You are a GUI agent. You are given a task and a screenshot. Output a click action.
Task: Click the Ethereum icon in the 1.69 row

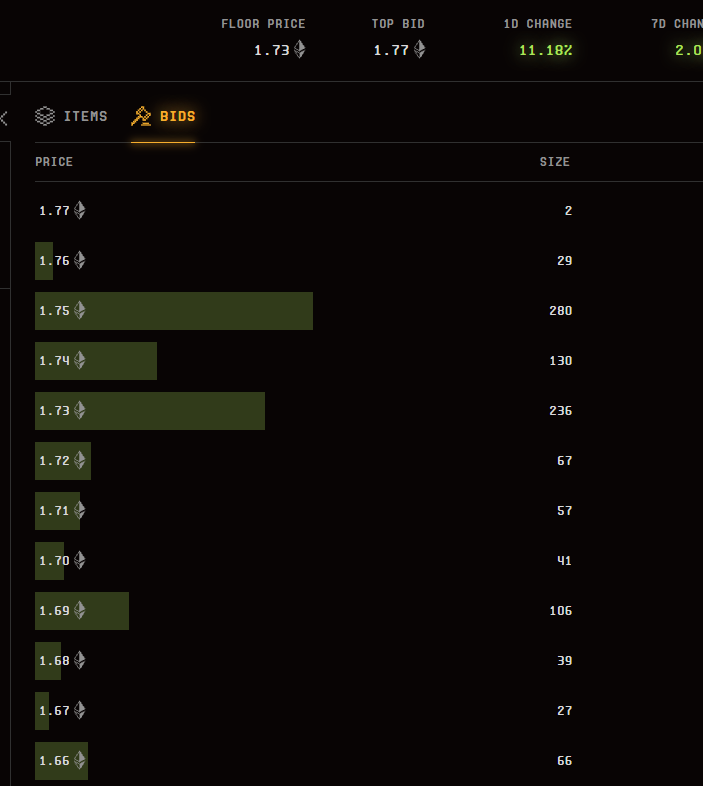[x=80, y=610]
